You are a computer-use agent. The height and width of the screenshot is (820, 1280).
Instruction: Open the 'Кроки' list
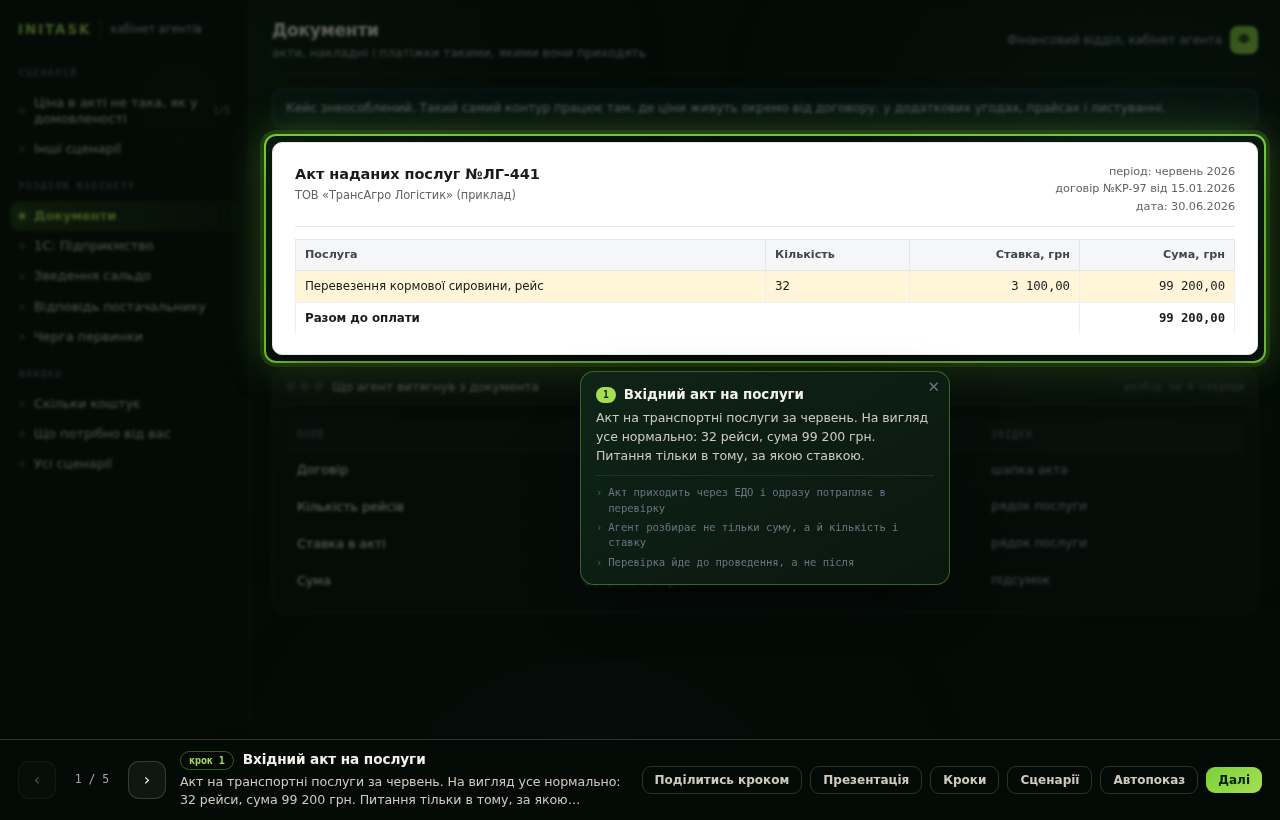964,780
